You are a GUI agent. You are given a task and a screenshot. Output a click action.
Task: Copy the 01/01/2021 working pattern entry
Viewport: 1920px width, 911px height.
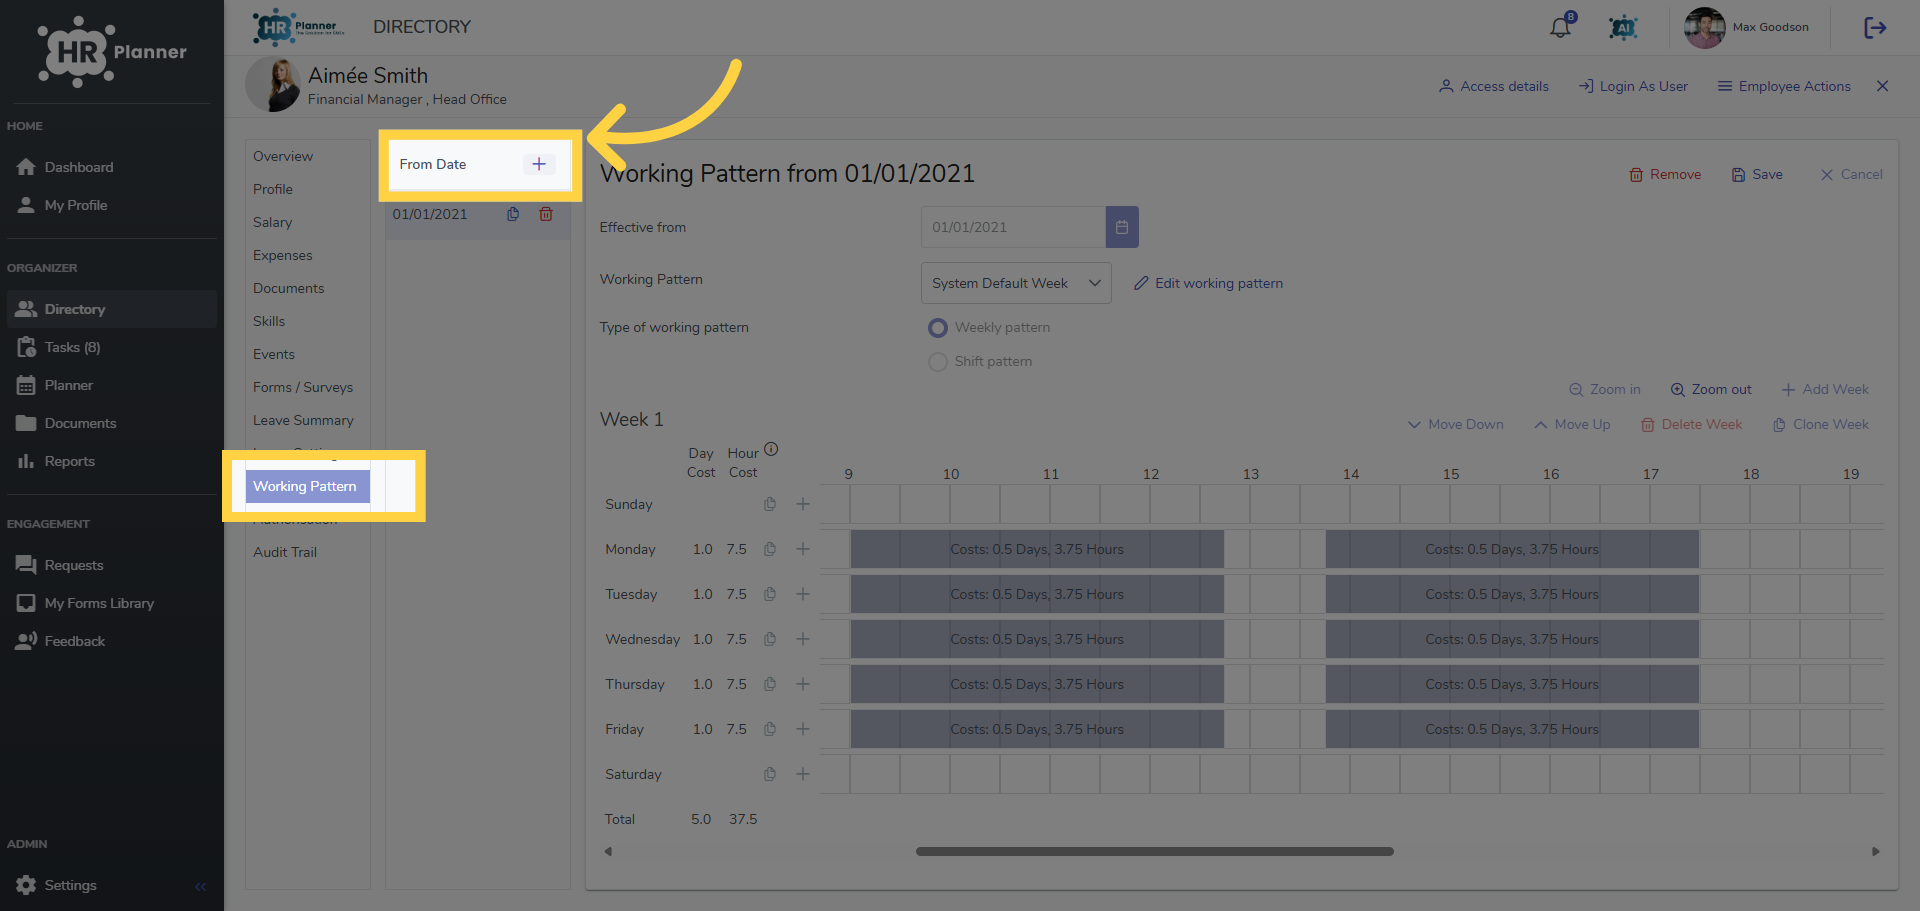click(x=513, y=214)
